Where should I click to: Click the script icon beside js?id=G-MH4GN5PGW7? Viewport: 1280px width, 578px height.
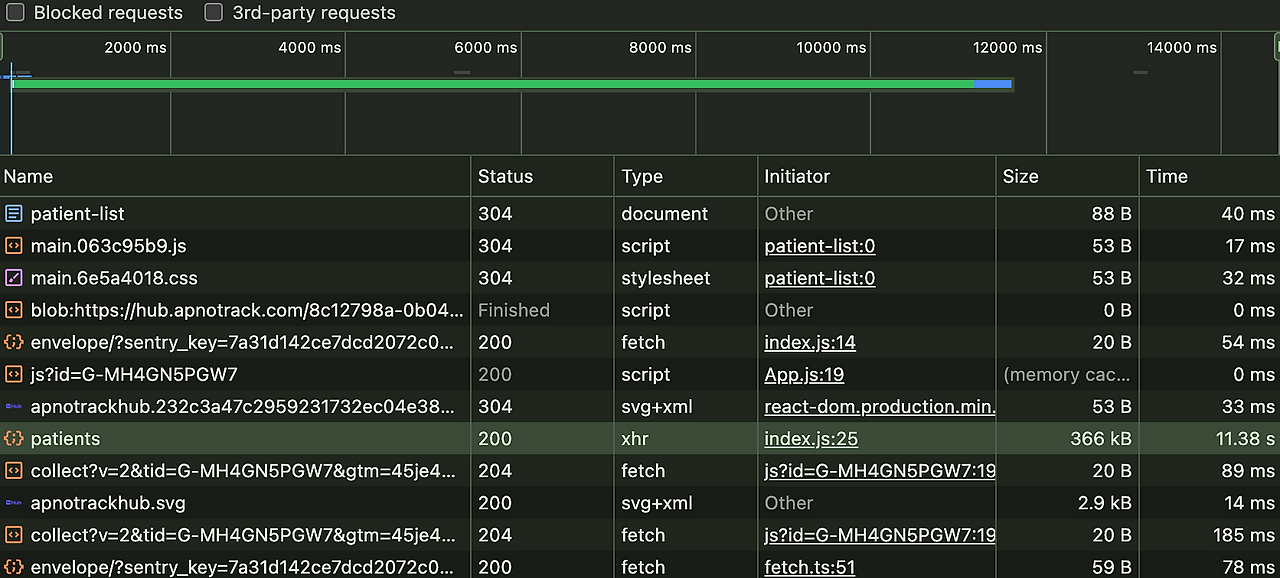[x=14, y=374]
